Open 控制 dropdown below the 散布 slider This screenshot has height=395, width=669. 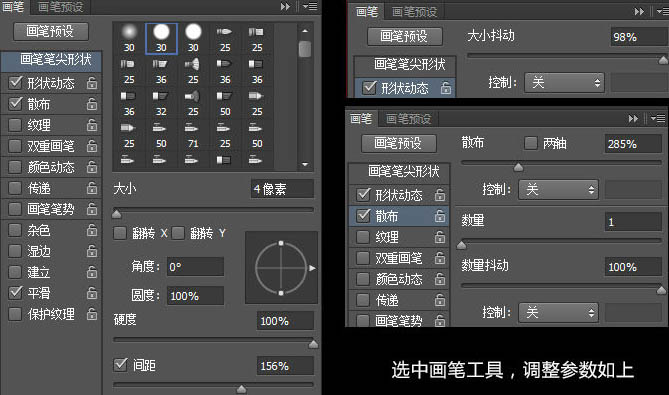(558, 189)
